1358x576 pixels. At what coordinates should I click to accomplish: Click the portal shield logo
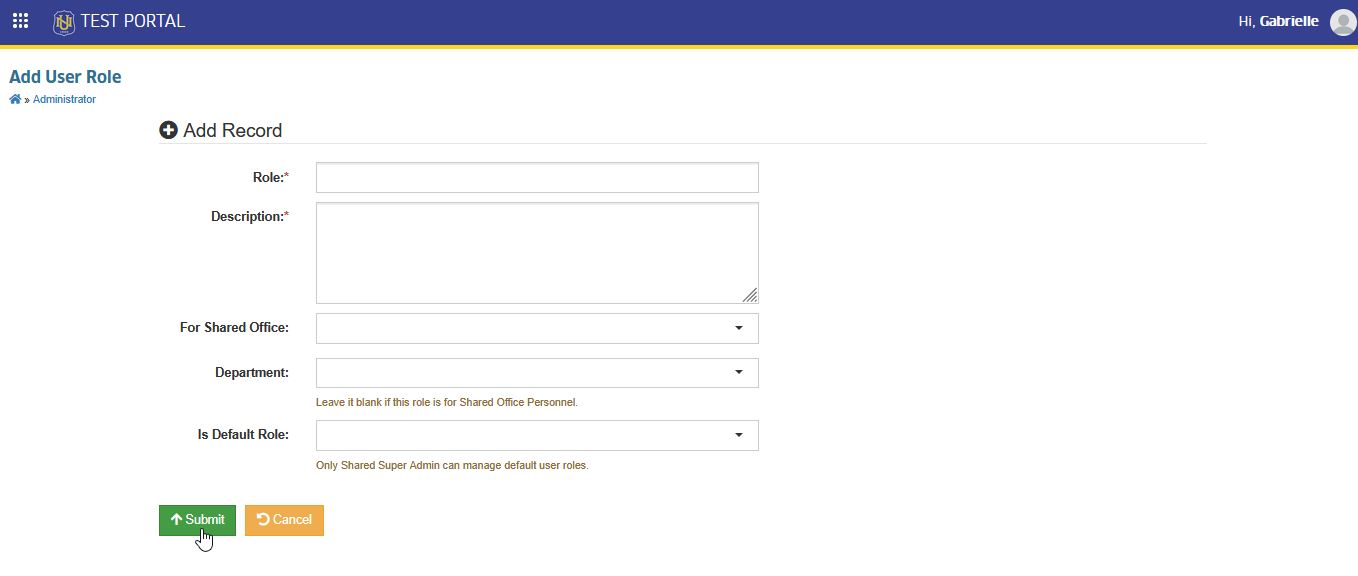pos(64,21)
